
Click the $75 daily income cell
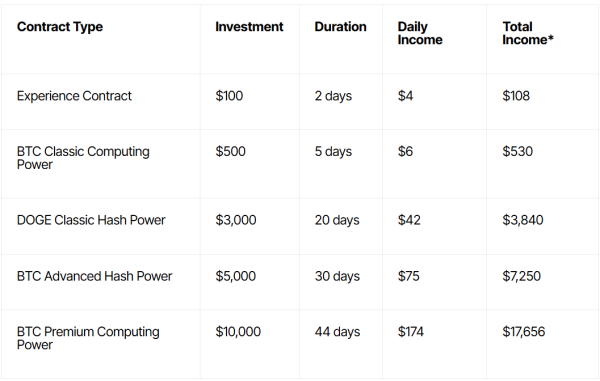(x=409, y=276)
